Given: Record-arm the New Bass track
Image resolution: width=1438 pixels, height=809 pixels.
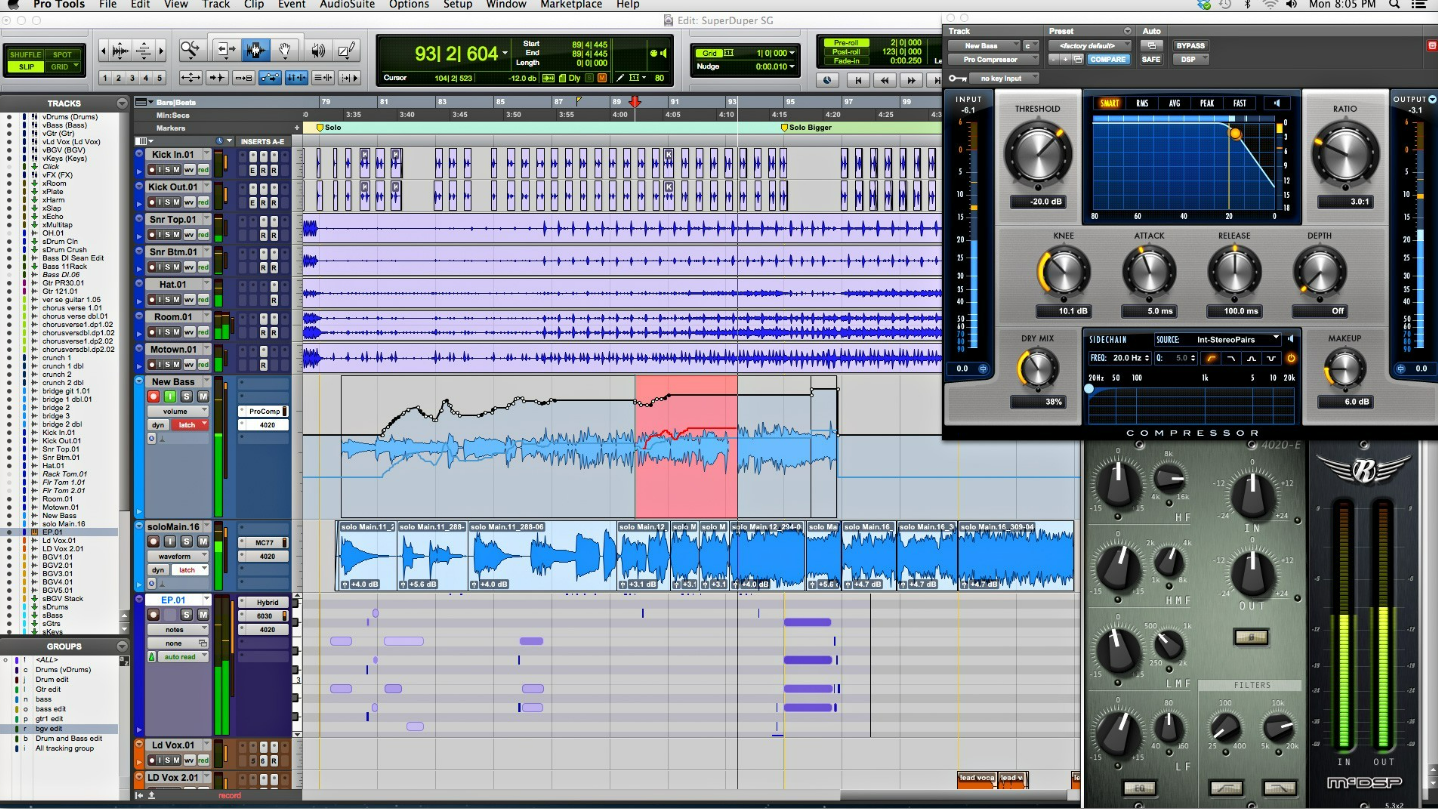Looking at the screenshot, I should tap(153, 396).
